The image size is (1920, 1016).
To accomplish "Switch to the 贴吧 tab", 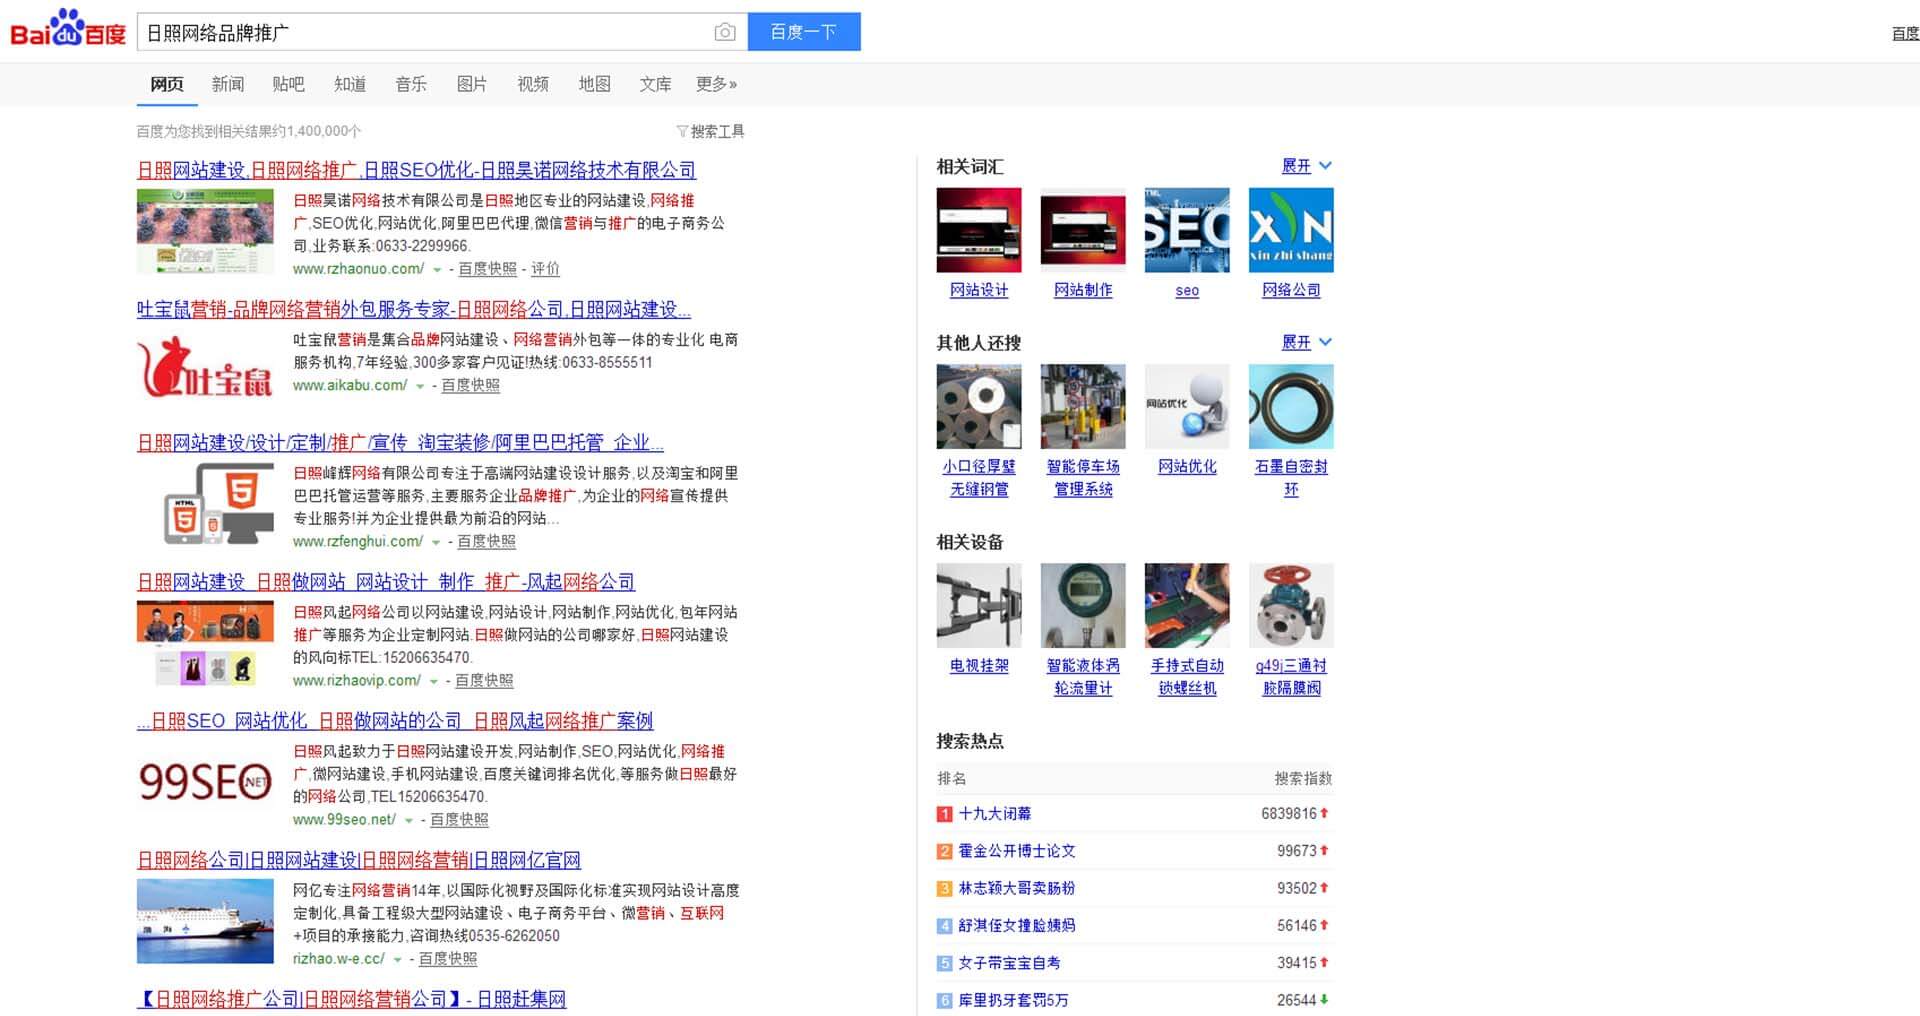I will point(288,84).
